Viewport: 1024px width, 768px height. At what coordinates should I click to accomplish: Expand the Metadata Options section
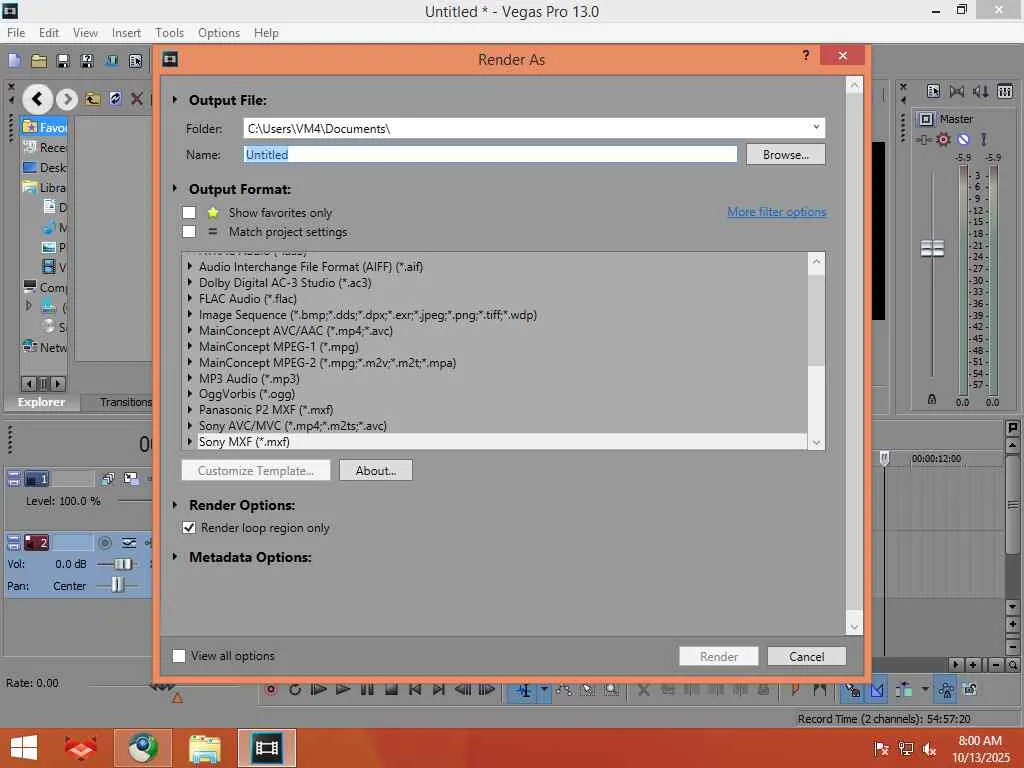pos(175,557)
